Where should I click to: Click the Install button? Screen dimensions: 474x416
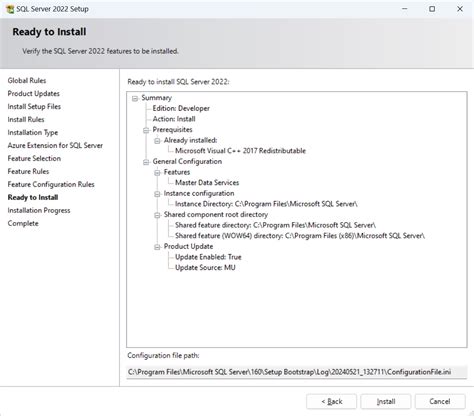tap(386, 402)
